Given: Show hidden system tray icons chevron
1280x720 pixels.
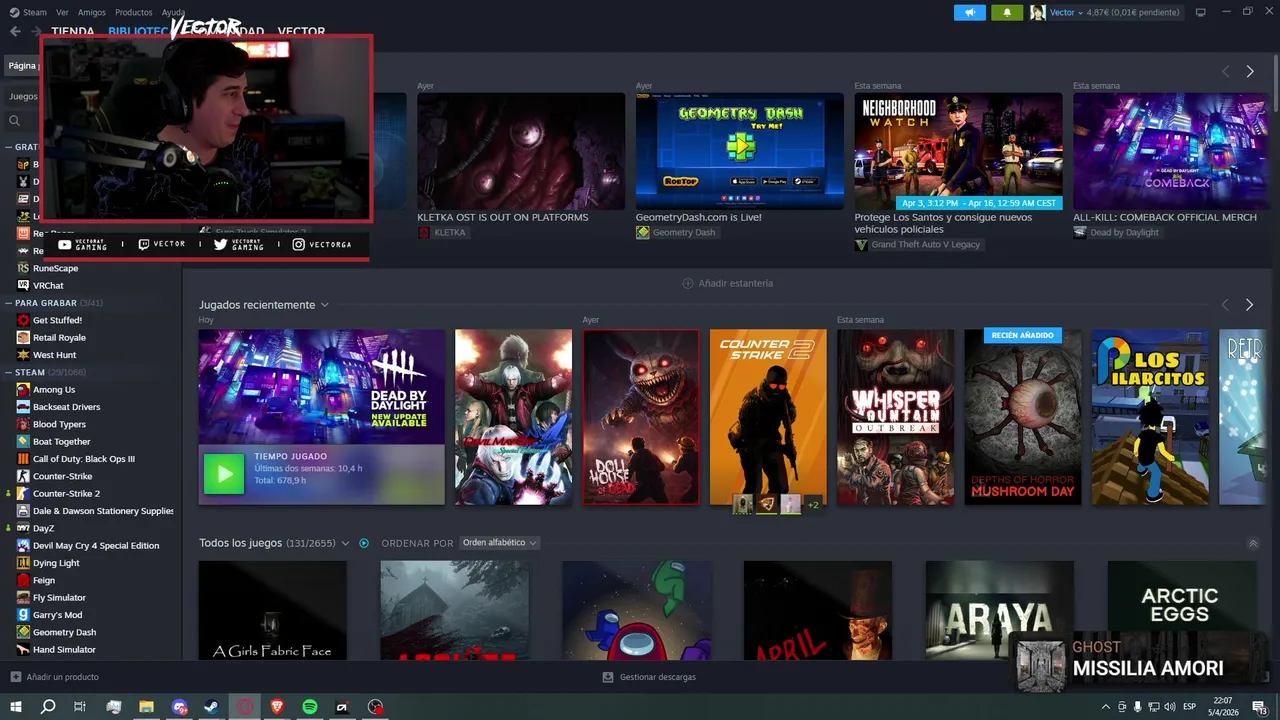Looking at the screenshot, I should (1106, 707).
